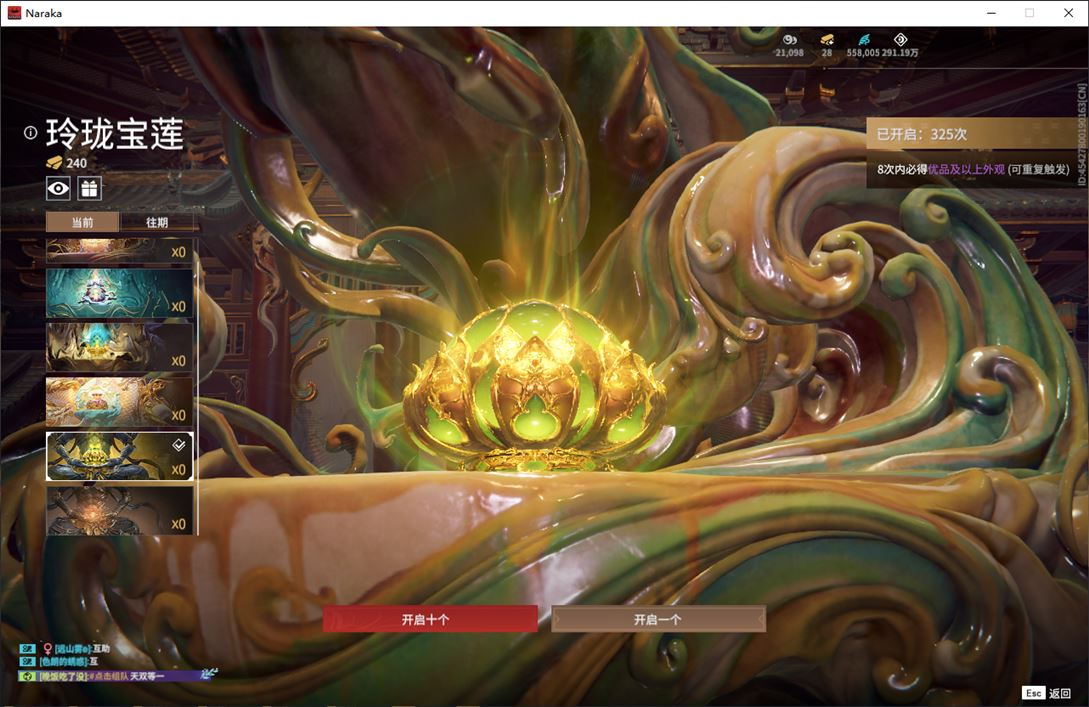This screenshot has width=1089, height=707.
Task: Select the highlighted yellow-green lotus chest thumbnail
Action: tap(119, 456)
